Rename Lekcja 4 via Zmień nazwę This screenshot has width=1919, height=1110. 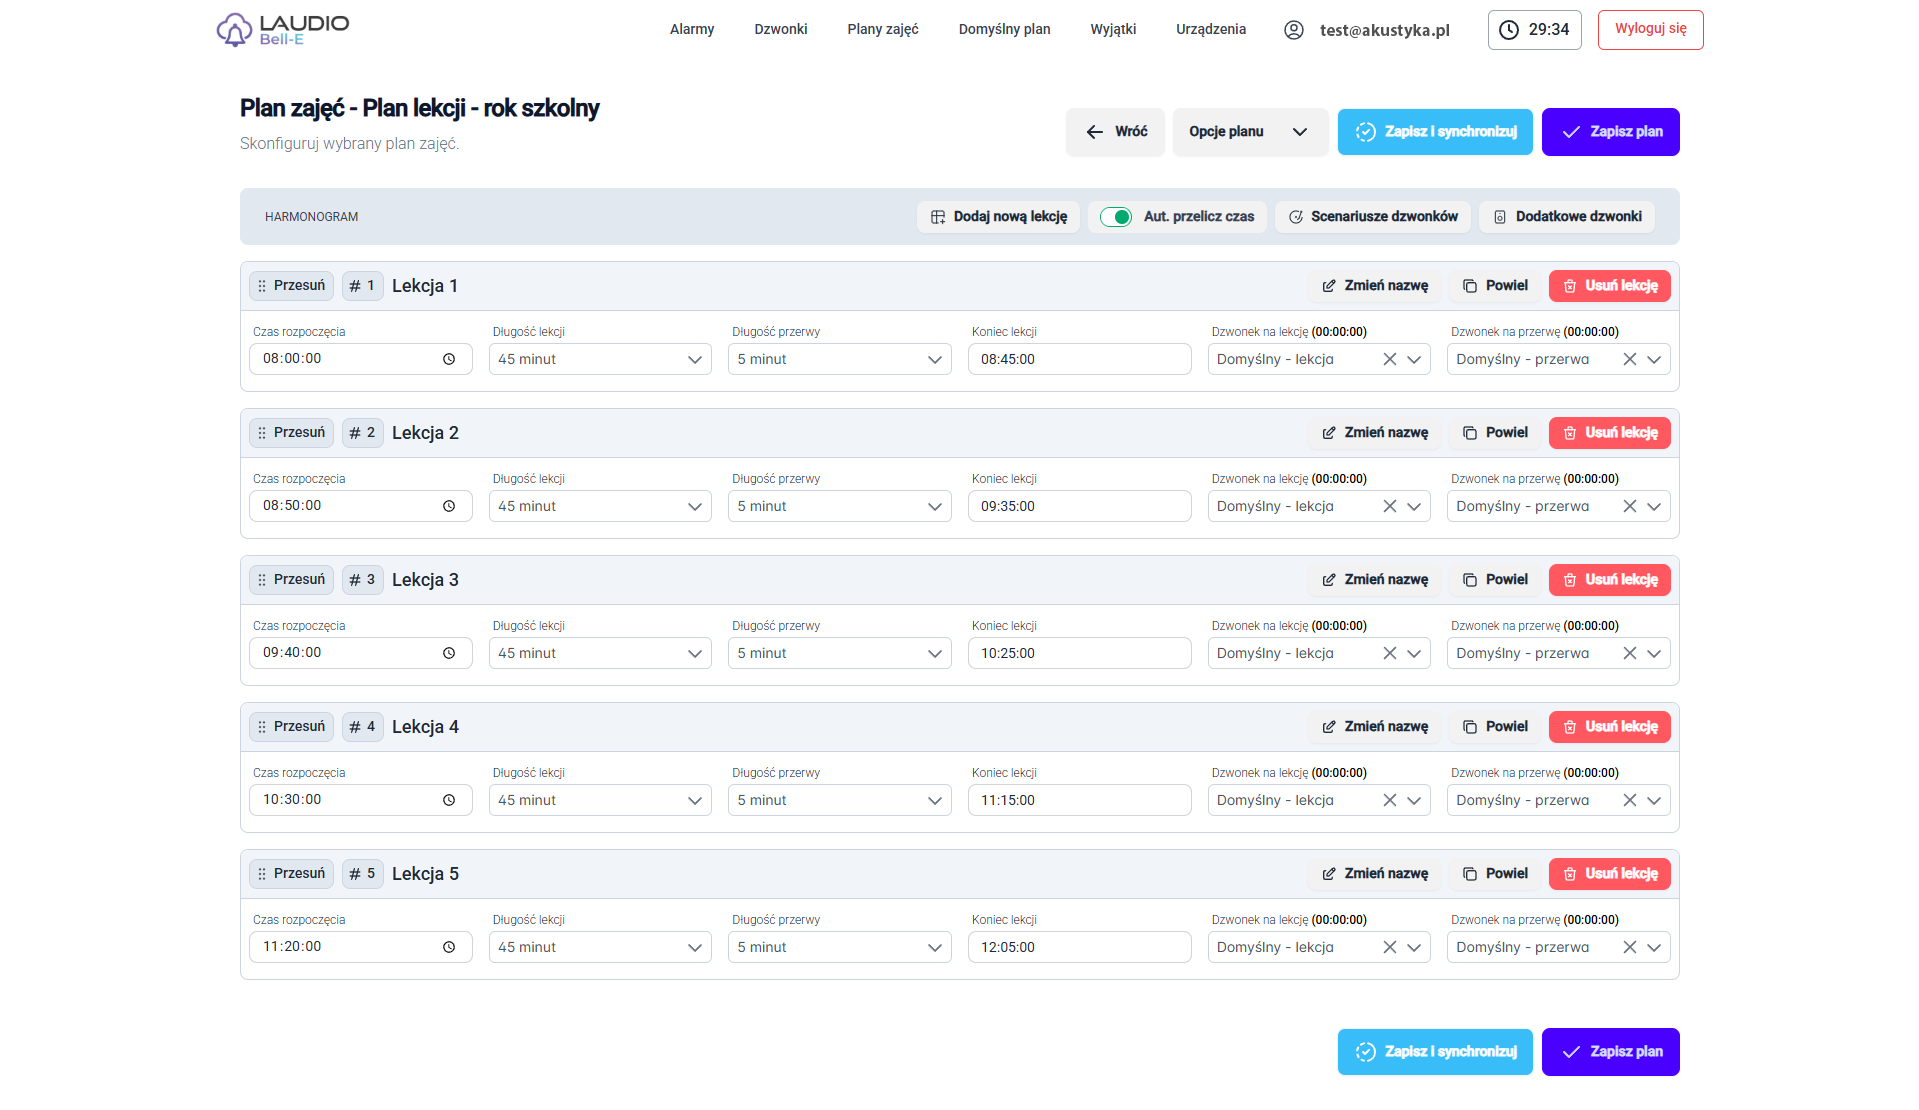point(1374,727)
